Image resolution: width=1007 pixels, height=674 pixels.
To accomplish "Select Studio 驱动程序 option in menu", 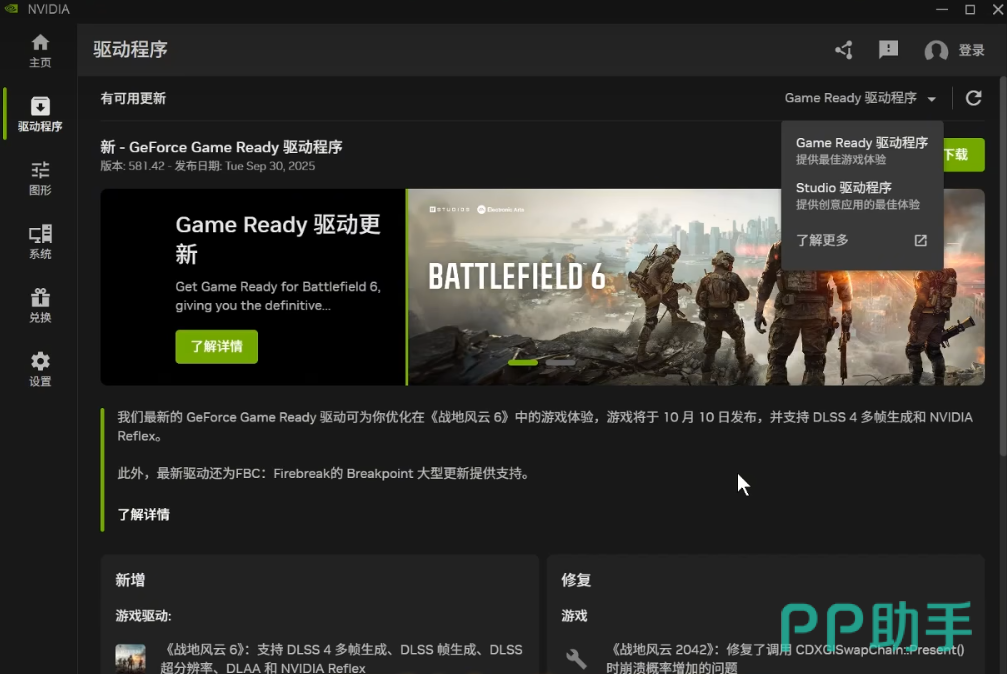I will 857,195.
